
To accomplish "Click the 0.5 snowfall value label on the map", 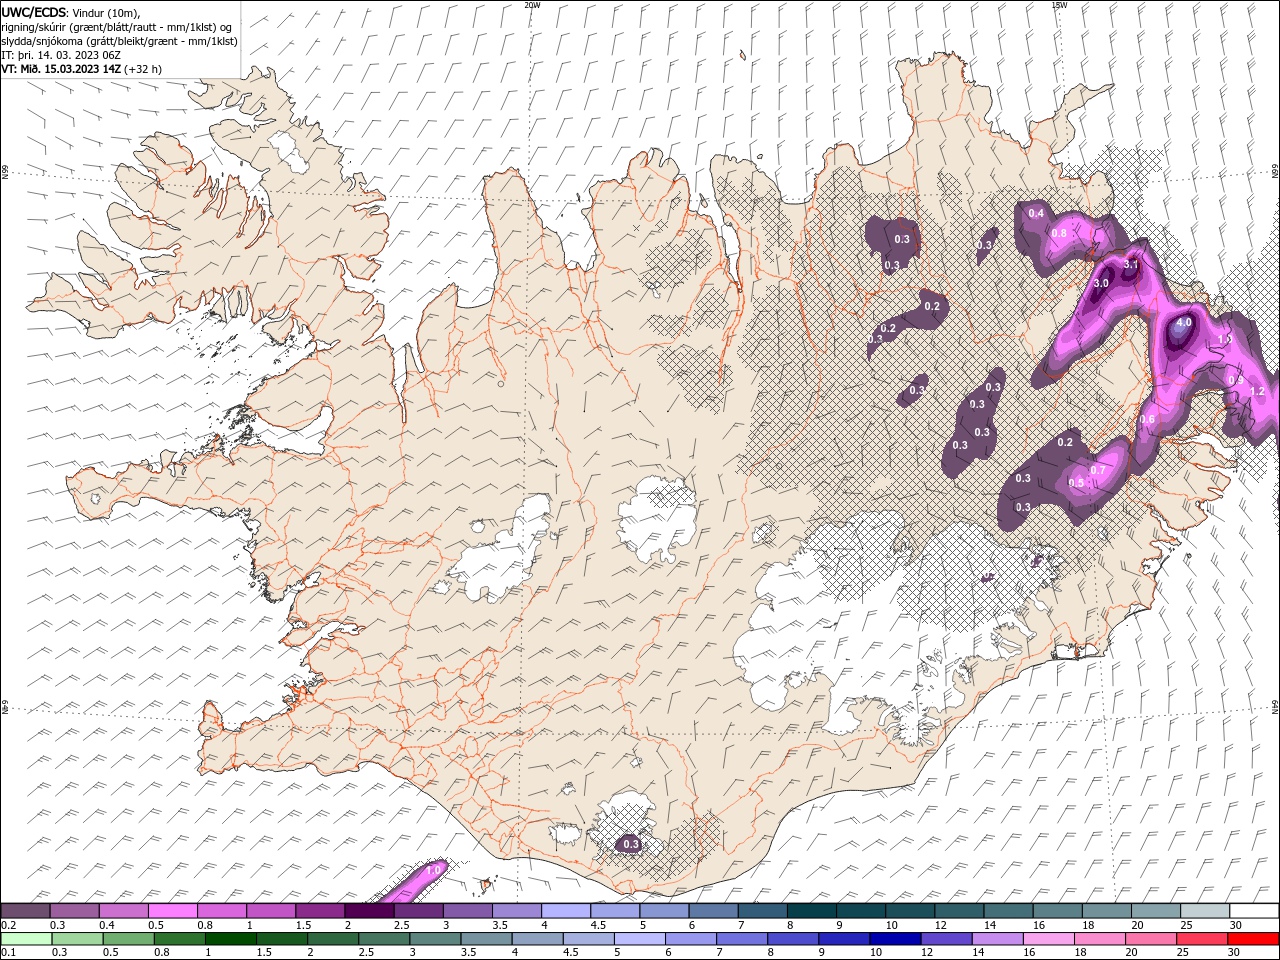I will click(1076, 482).
